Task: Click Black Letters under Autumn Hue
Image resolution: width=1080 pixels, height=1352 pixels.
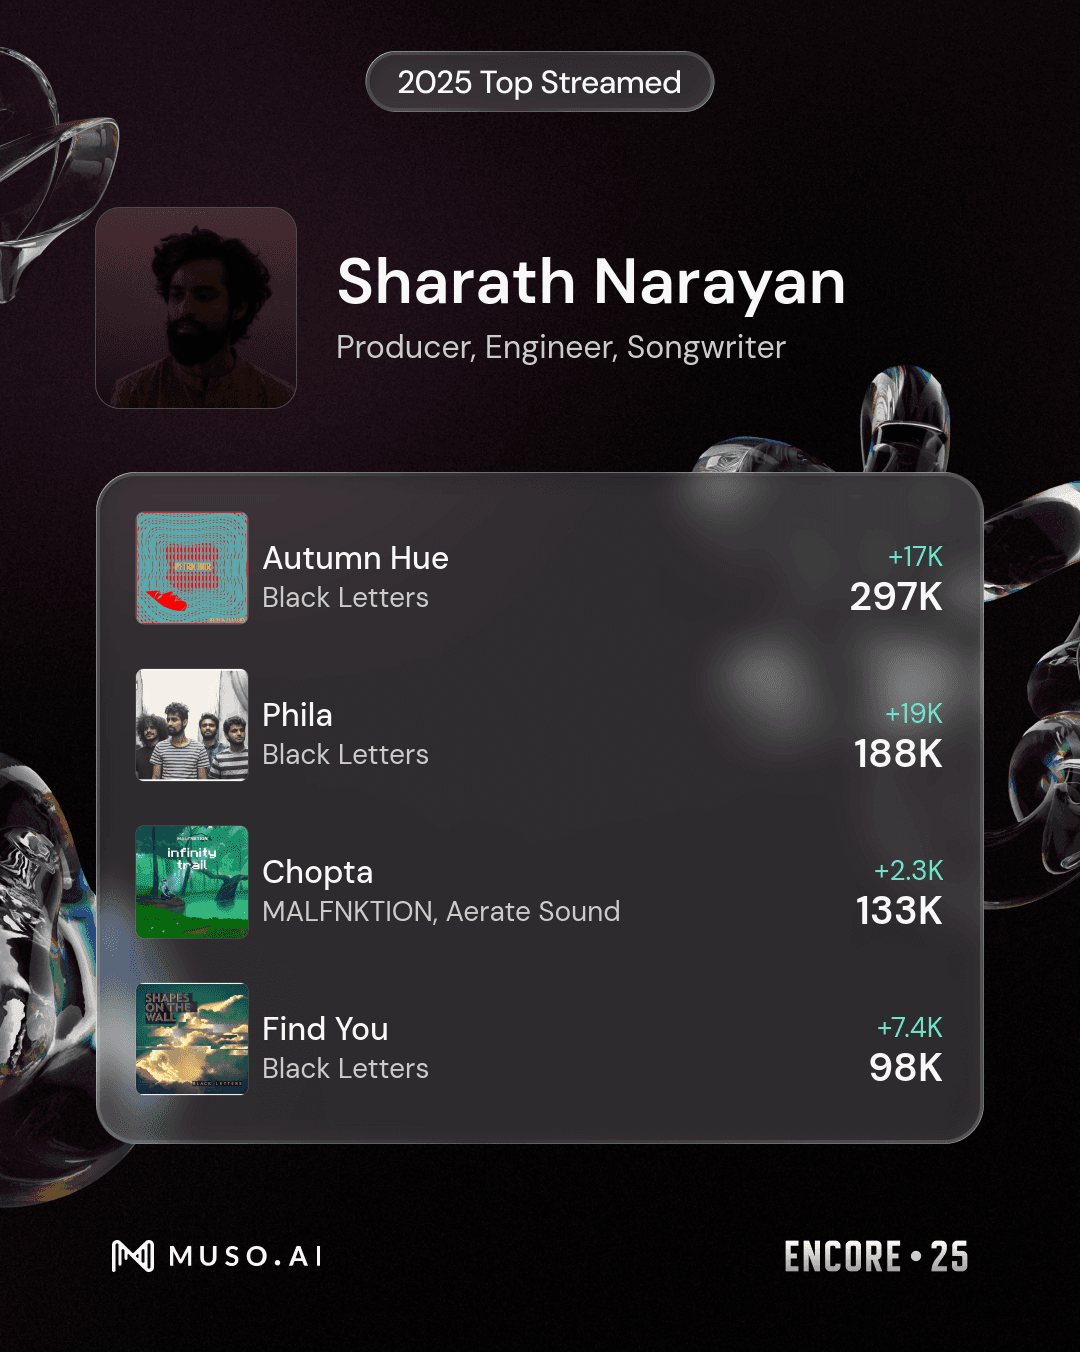Action: 345,598
